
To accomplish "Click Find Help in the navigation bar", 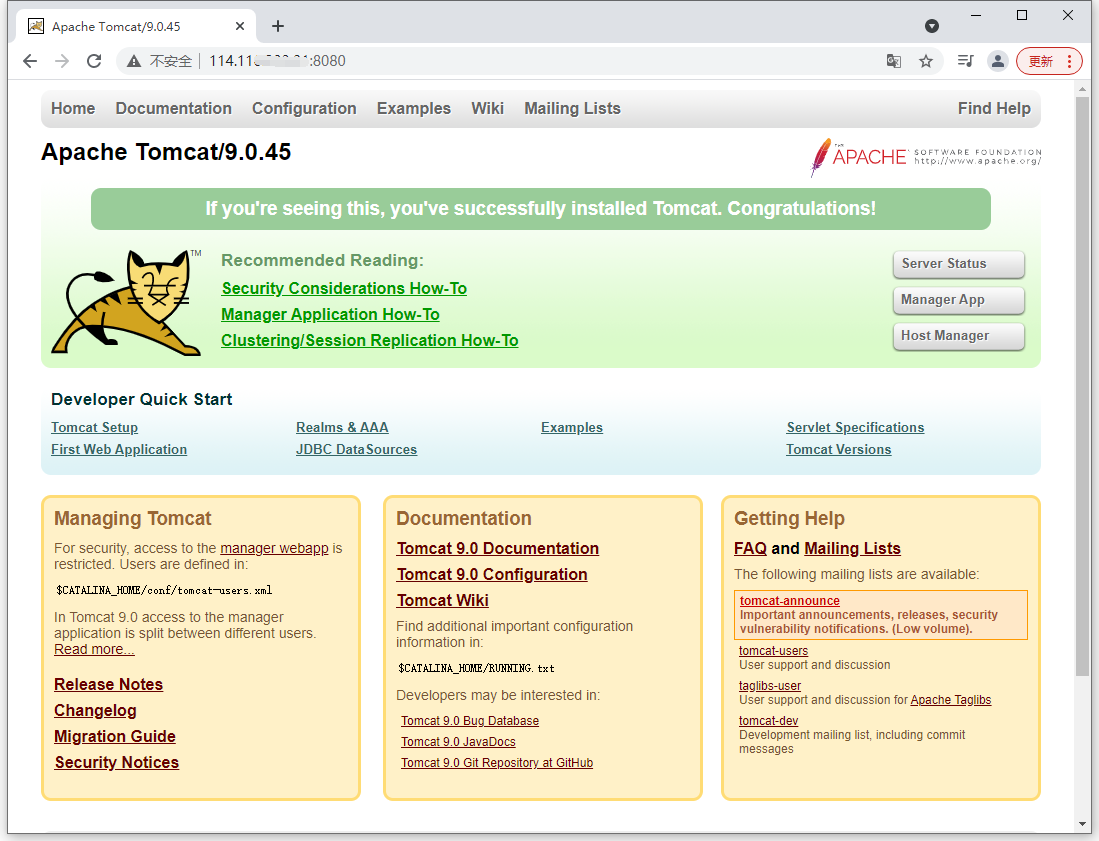I will click(994, 109).
